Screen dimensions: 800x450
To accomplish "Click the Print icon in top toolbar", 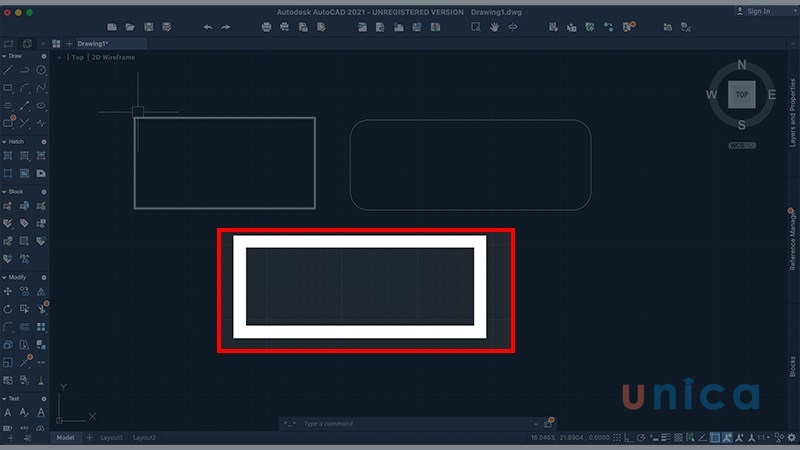I will pos(266,27).
